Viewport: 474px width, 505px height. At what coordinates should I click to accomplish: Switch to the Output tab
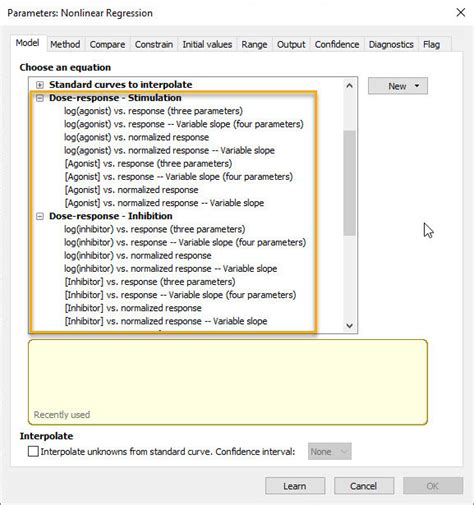coord(291,44)
